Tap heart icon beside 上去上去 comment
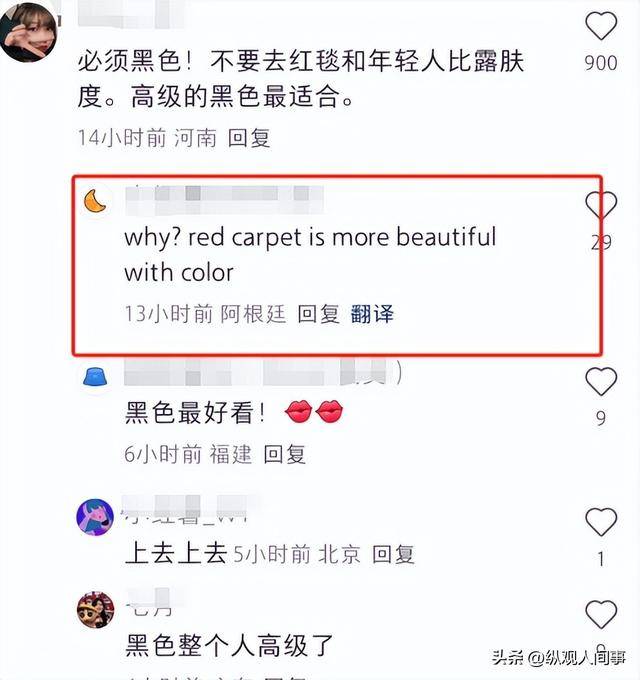640x680 pixels. coord(601,522)
